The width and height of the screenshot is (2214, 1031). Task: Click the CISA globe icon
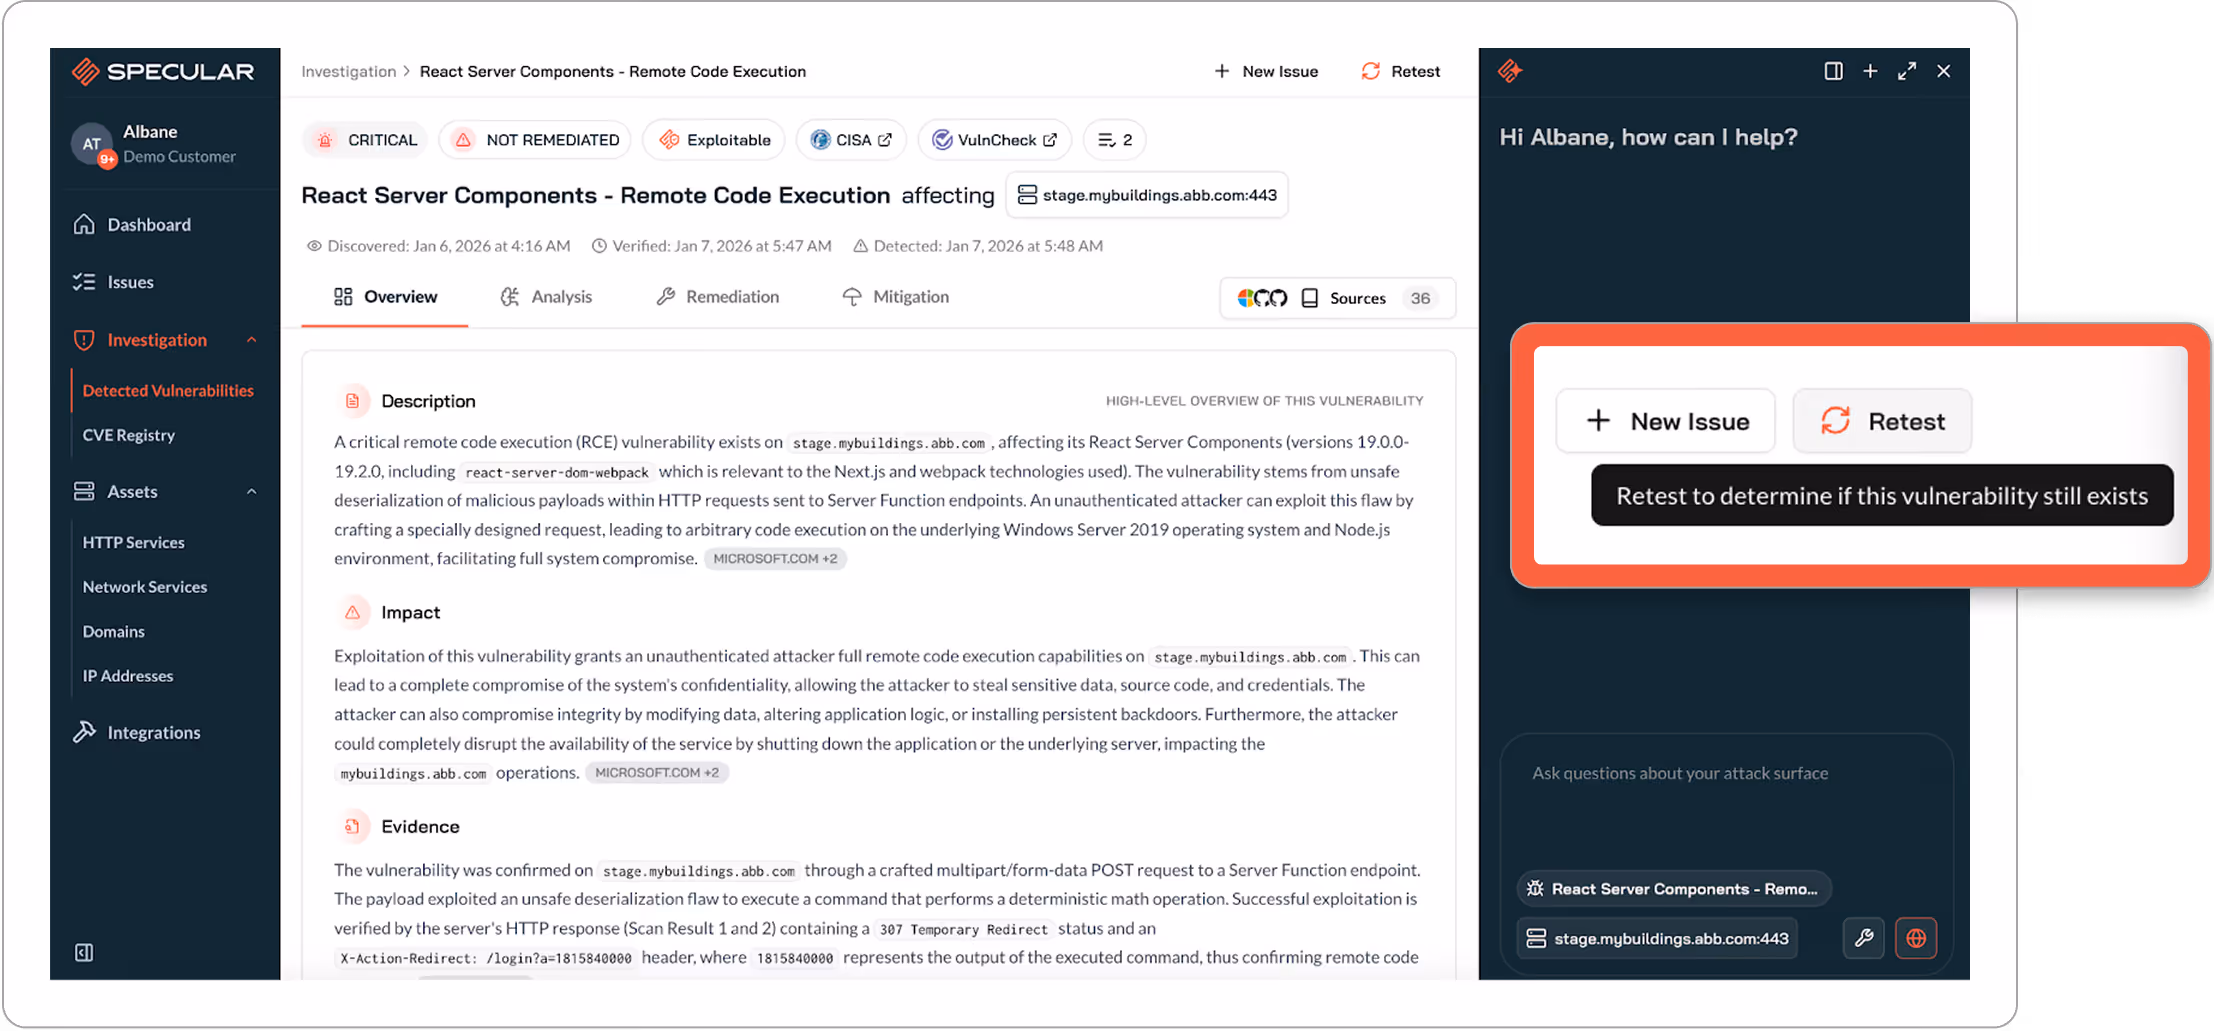pyautogui.click(x=820, y=140)
